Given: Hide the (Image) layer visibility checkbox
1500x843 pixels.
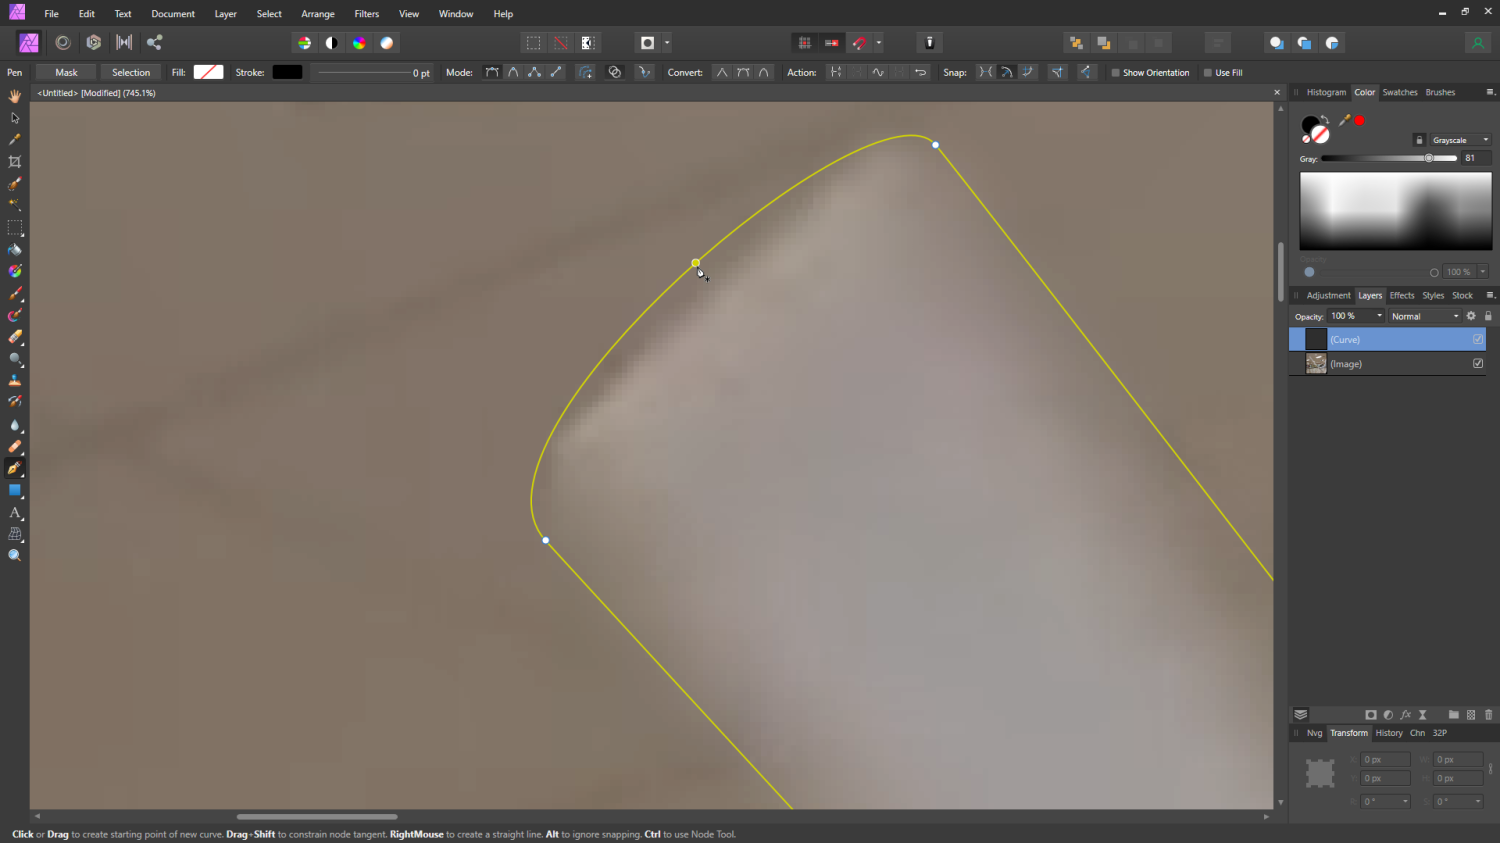Looking at the screenshot, I should click(1477, 364).
